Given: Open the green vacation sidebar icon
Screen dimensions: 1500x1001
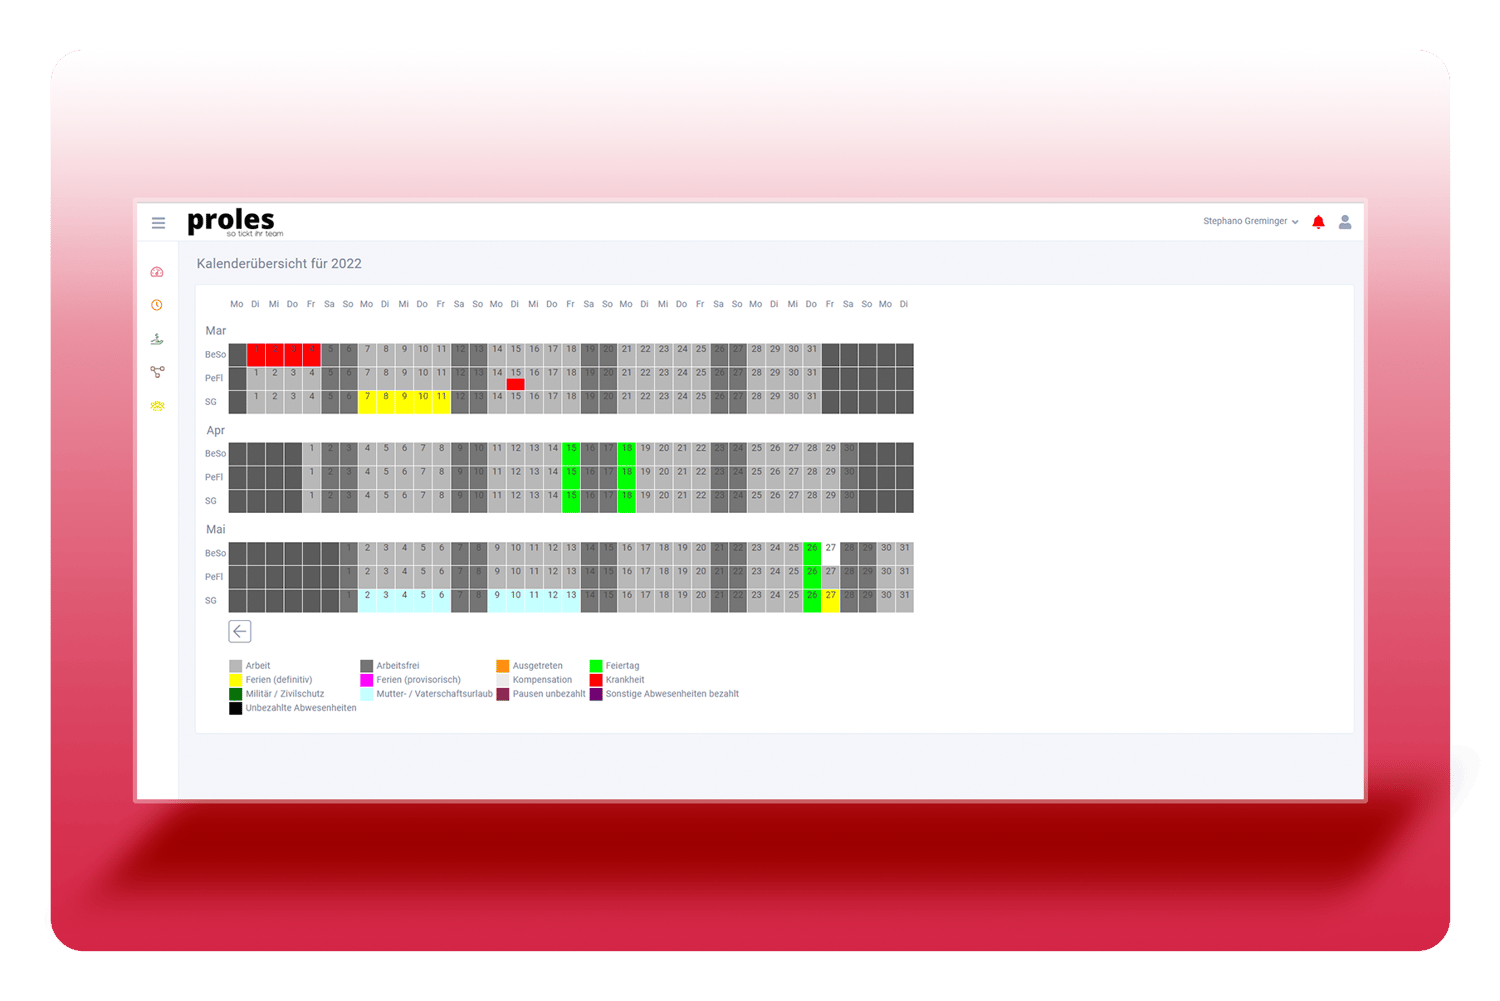Looking at the screenshot, I should click(x=157, y=339).
